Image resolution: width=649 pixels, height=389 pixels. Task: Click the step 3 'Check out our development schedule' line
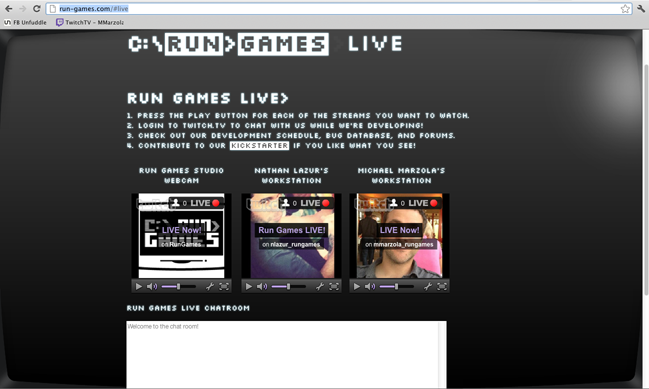pyautogui.click(x=291, y=136)
